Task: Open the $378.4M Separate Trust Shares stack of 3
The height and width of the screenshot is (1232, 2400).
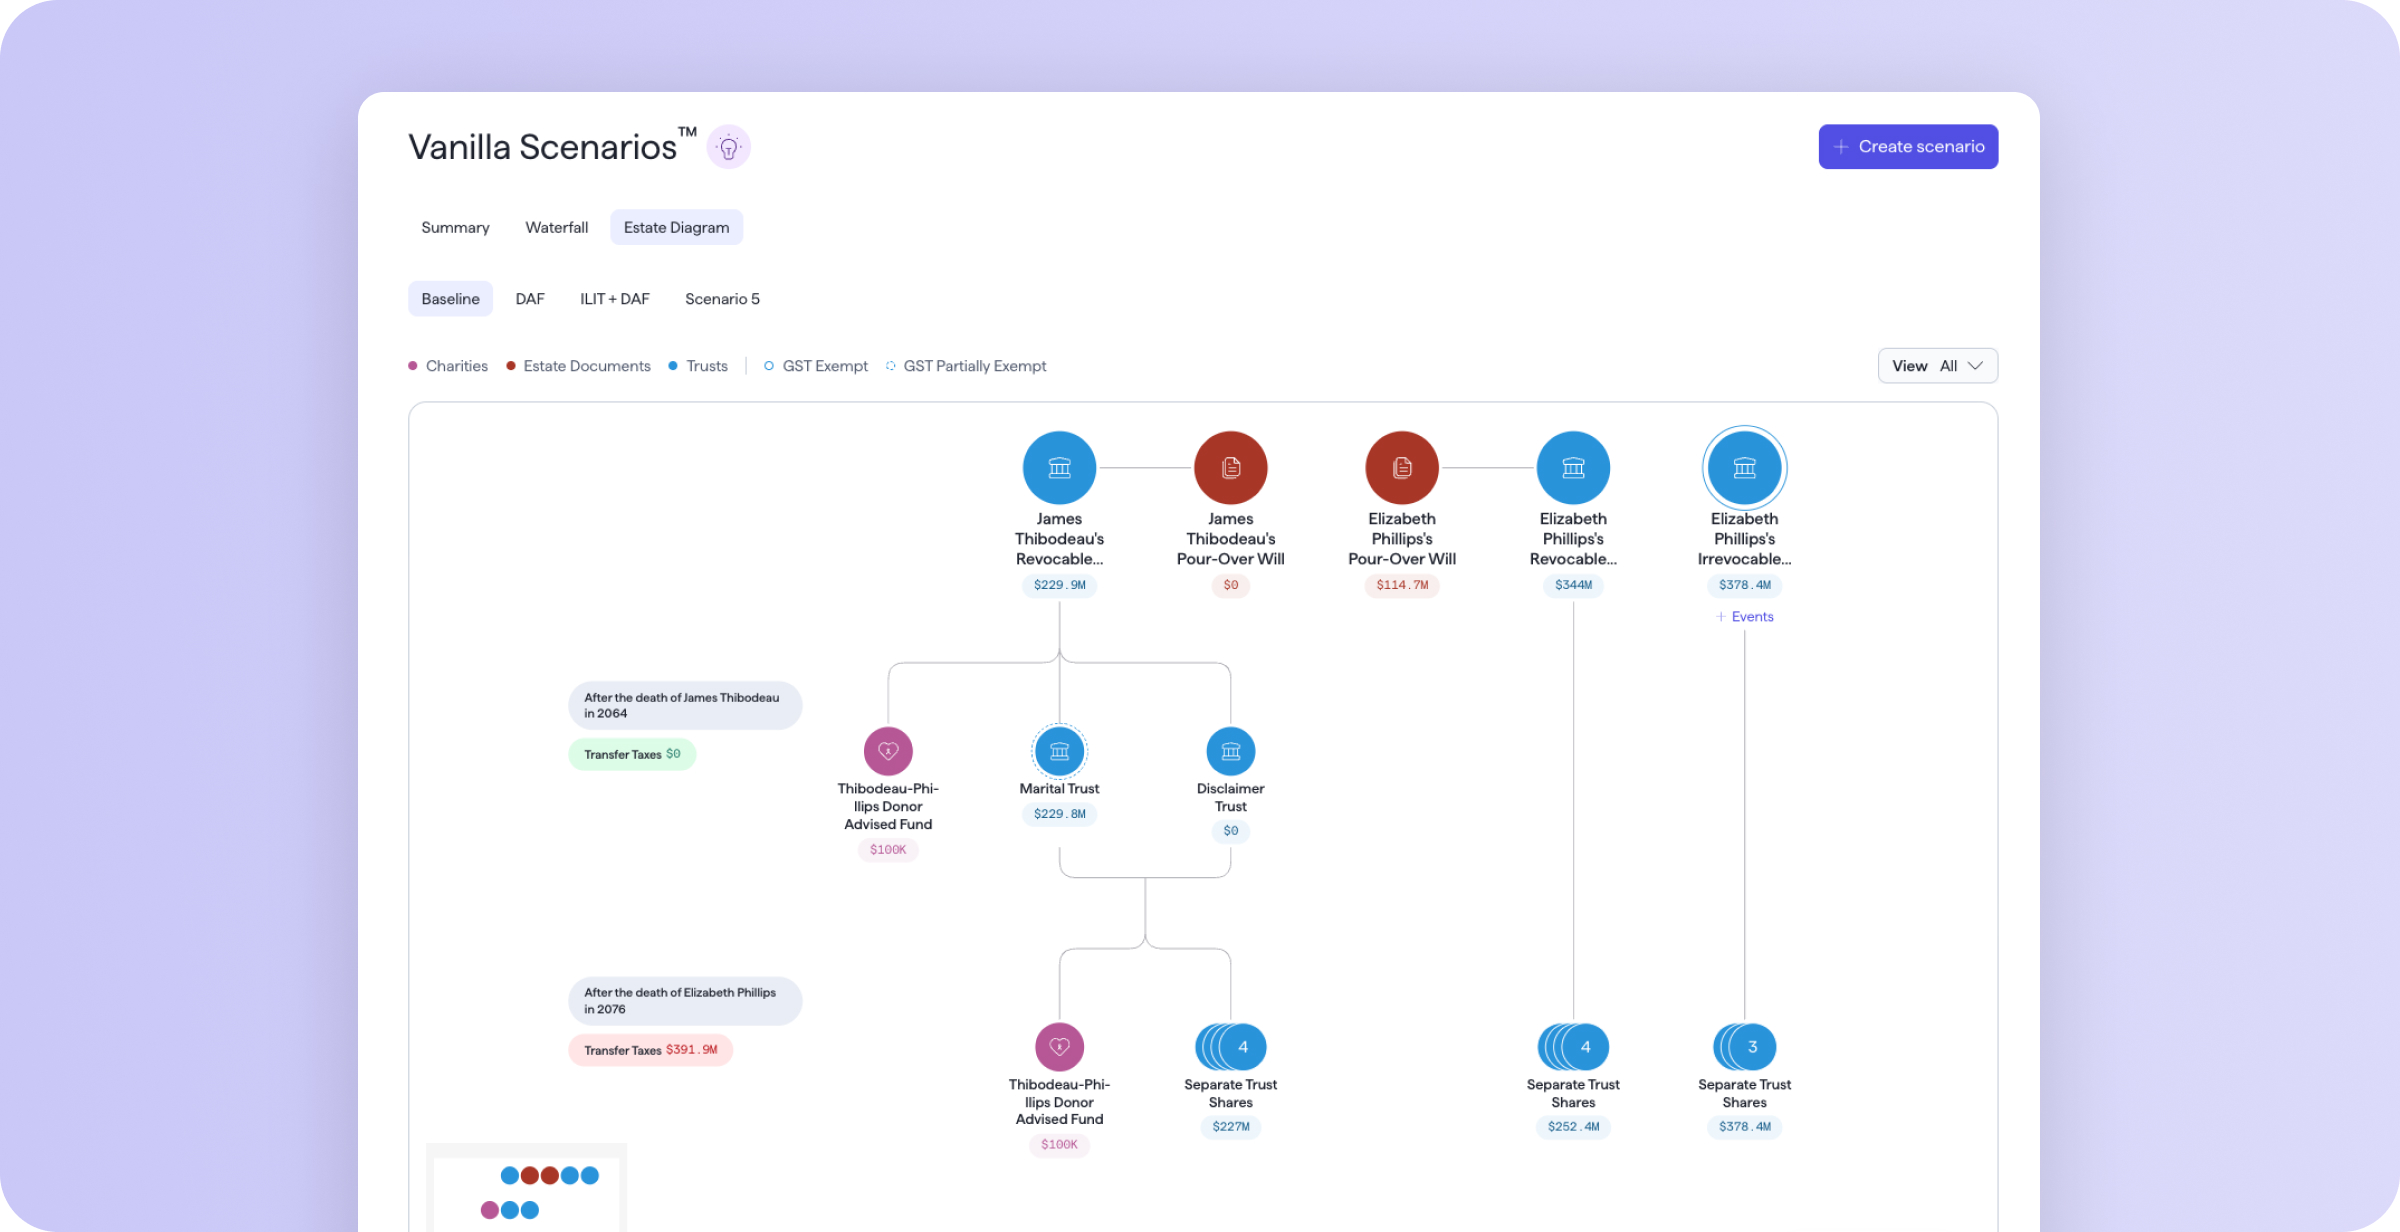Action: 1745,1047
